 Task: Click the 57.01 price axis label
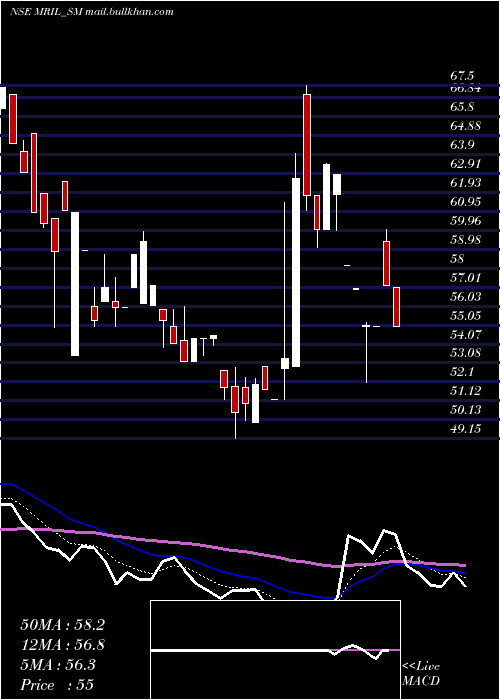(x=466, y=278)
